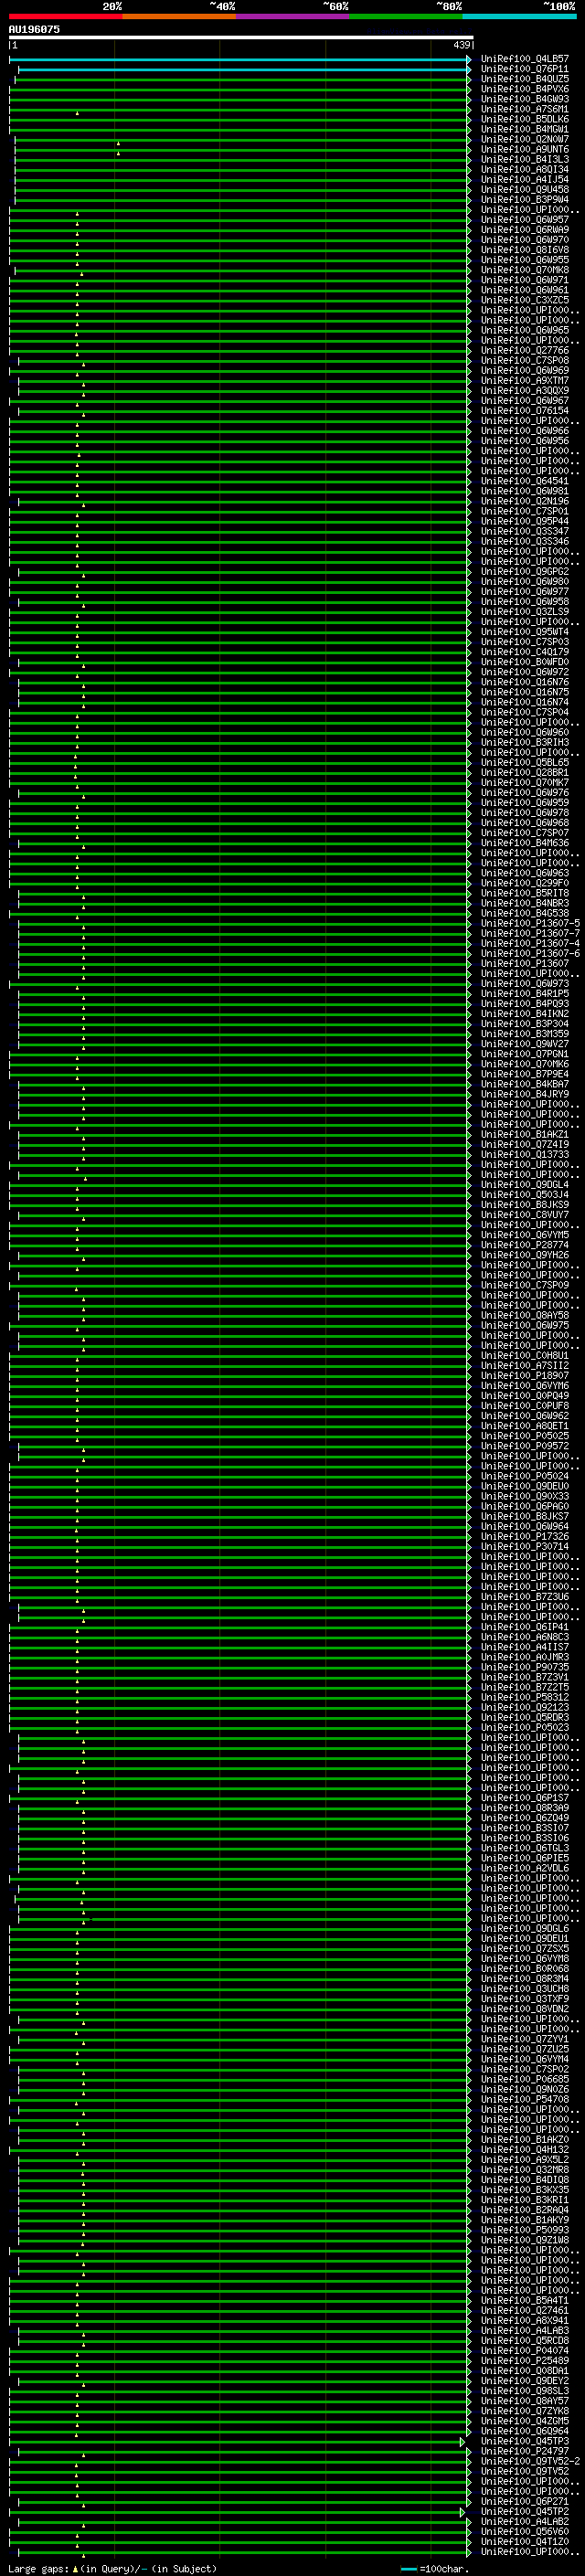
Task: Click the label UniRef100_P13607-6
Action: tap(531, 953)
